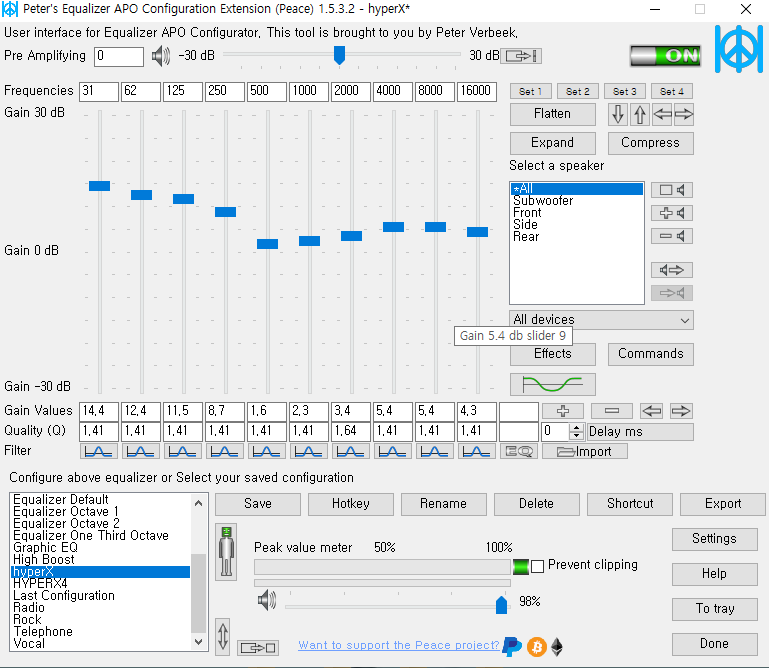The height and width of the screenshot is (668, 769).
Task: Select Subwoofer in speaker list
Action: (577, 201)
